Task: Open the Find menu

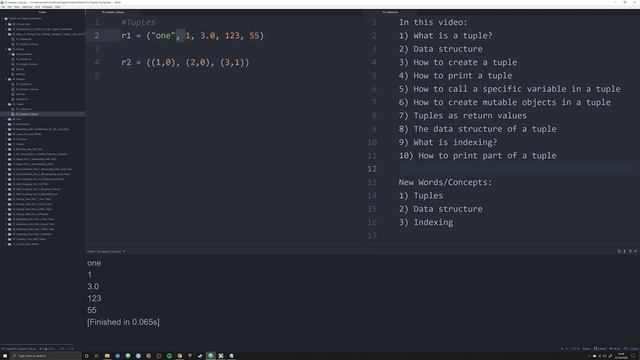Action: click(37, 7)
